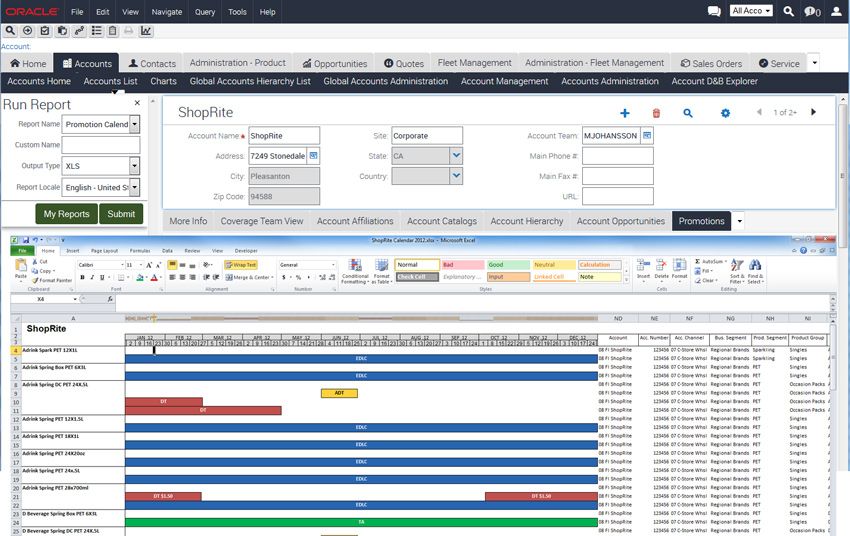Click the chart icon in the Siebel toolbar
This screenshot has height=536, width=850.
146,31
